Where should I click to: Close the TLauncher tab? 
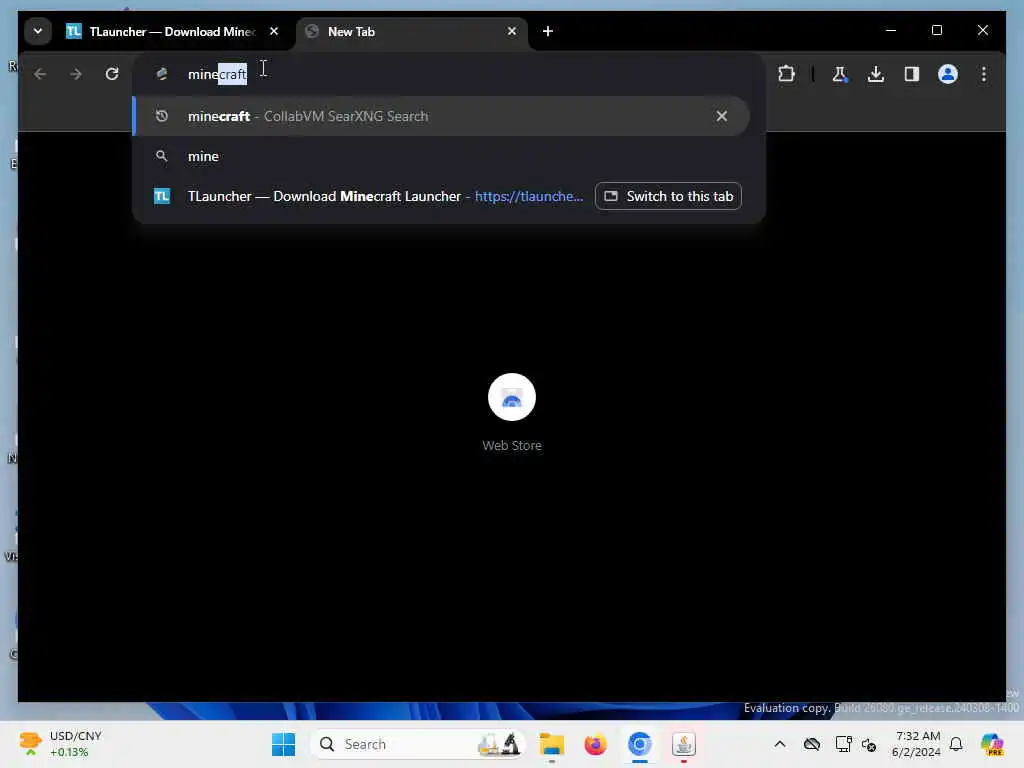[274, 31]
